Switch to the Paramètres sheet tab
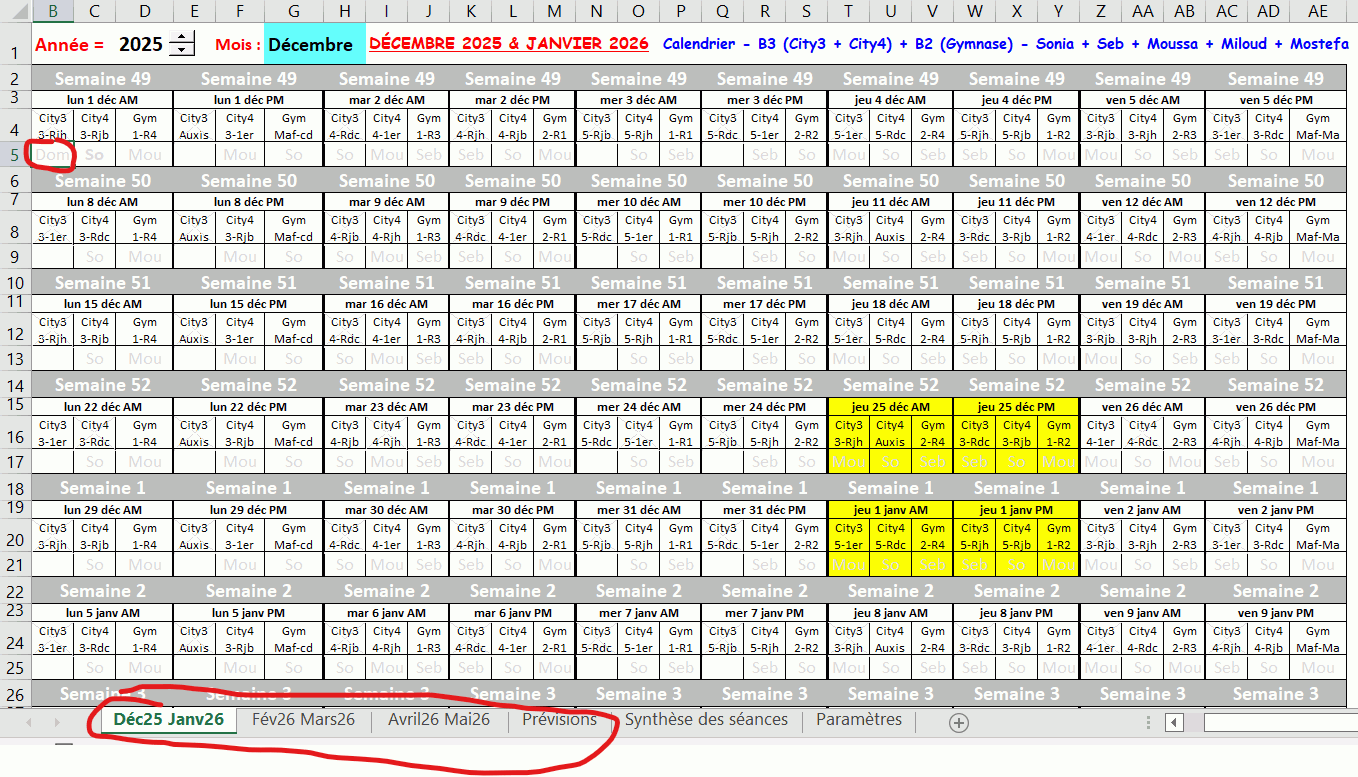The image size is (1358, 777). tap(859, 720)
